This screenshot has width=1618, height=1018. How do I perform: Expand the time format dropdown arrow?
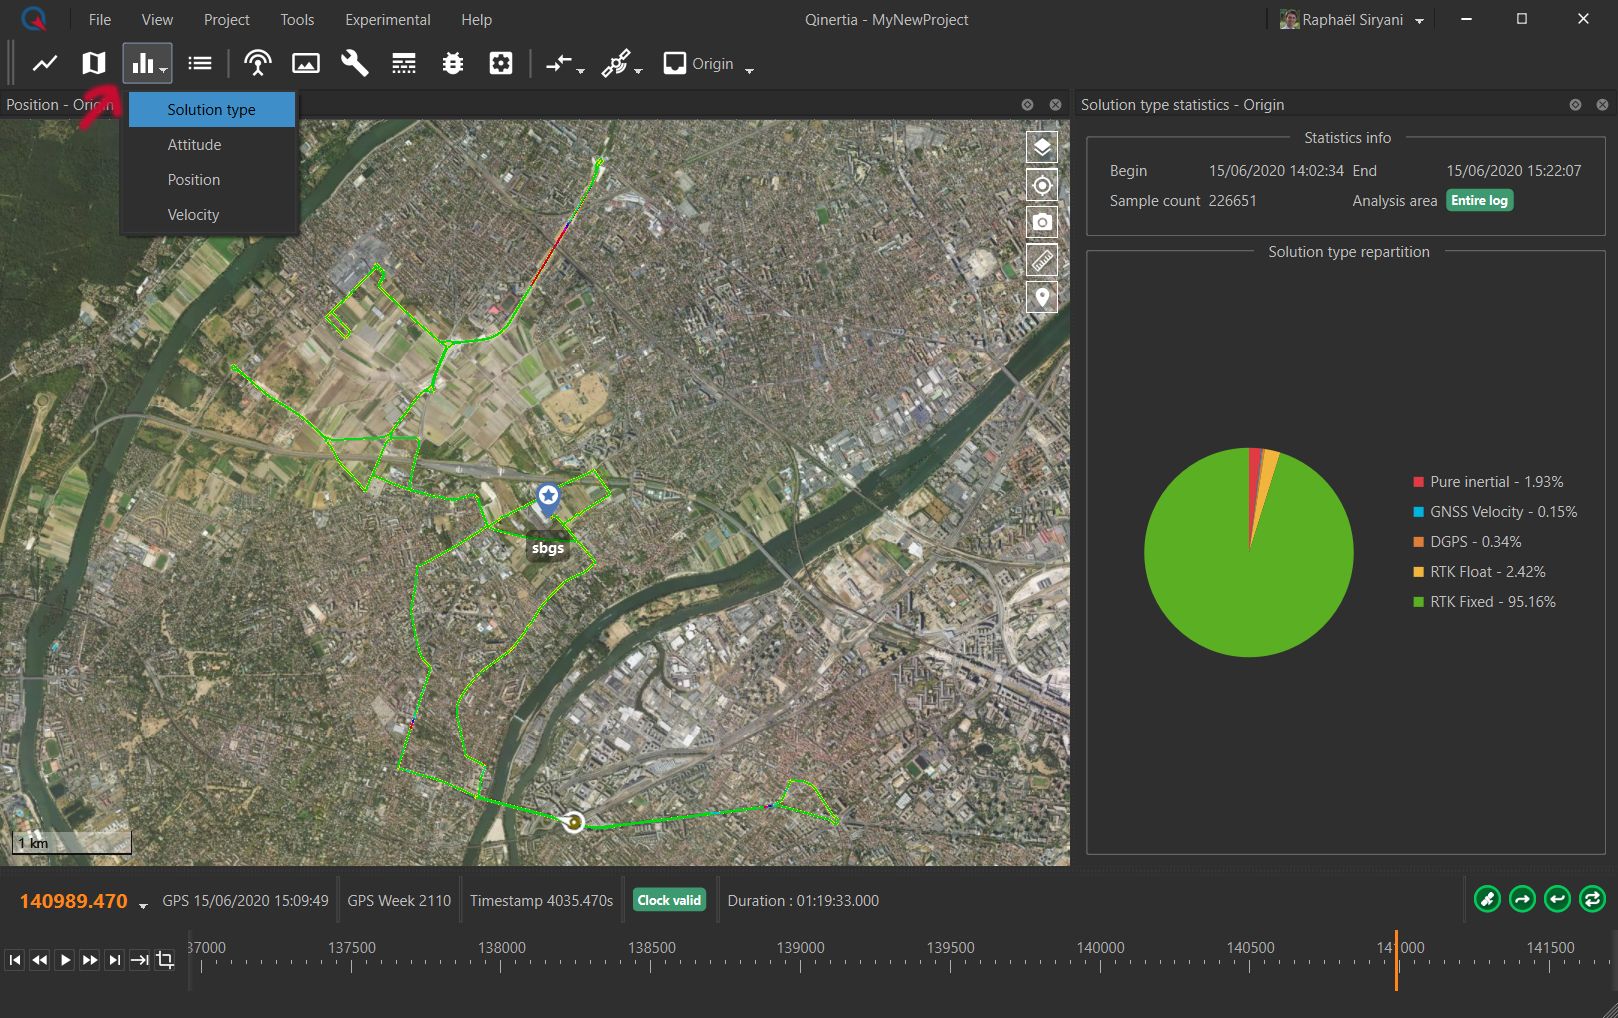143,905
